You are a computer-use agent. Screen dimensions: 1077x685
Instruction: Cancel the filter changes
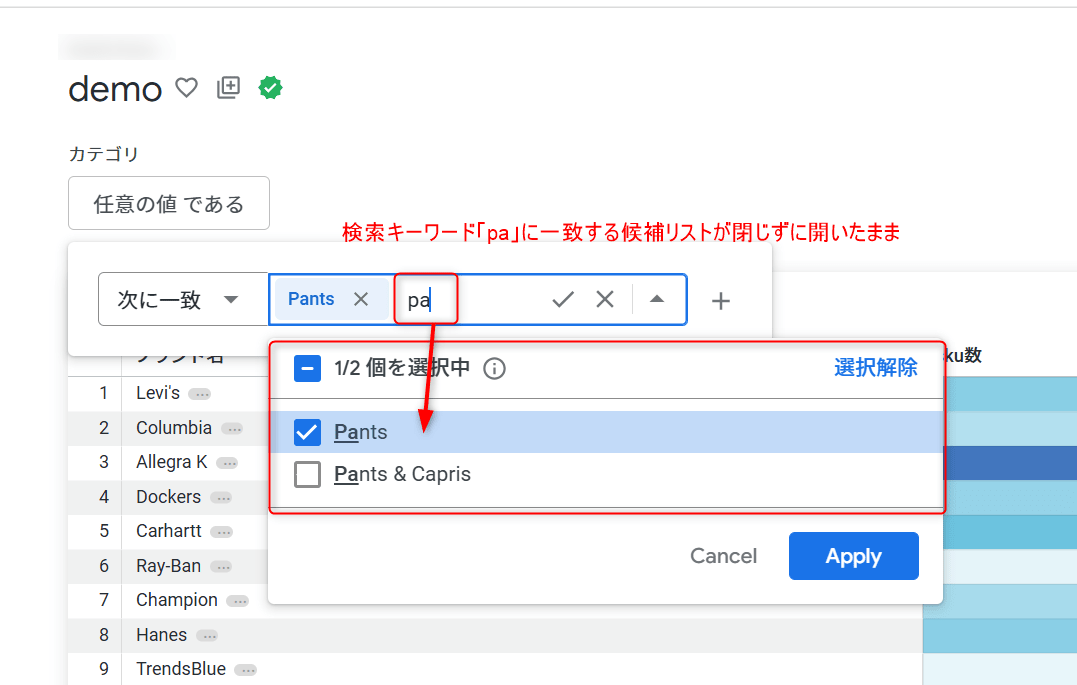(x=723, y=556)
